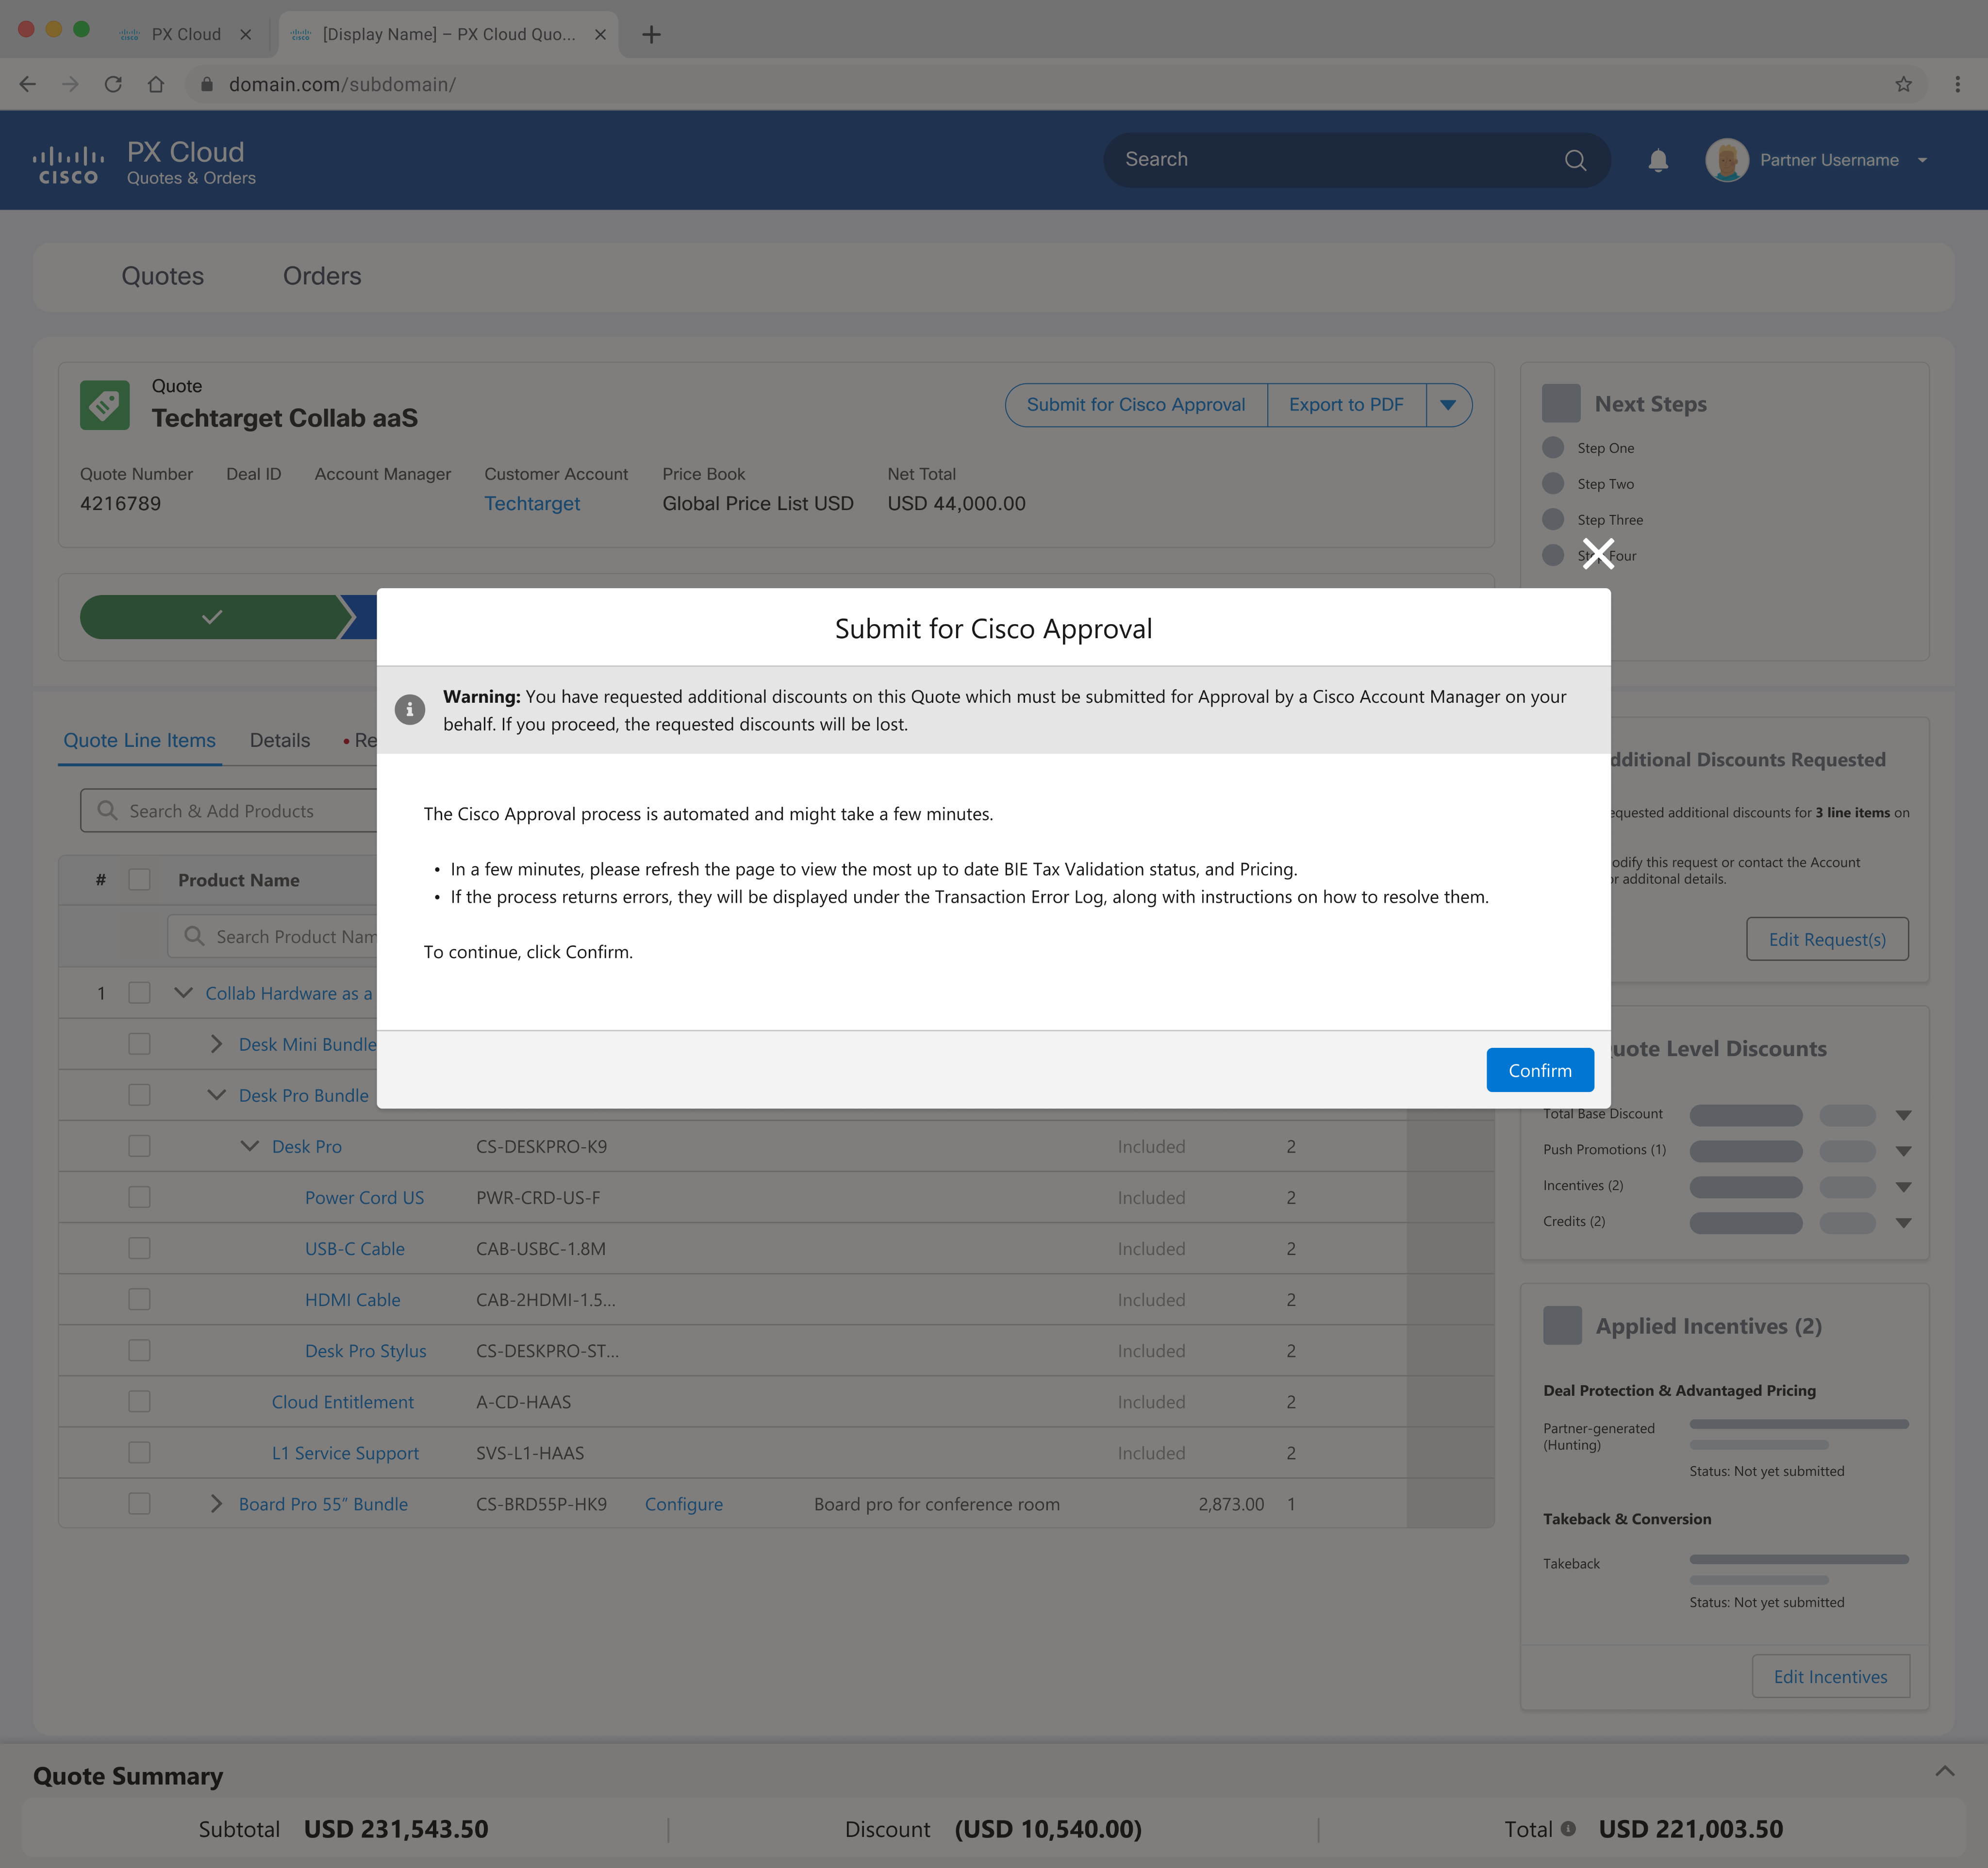This screenshot has width=1988, height=1868.
Task: Open the Details tab
Action: [x=279, y=740]
